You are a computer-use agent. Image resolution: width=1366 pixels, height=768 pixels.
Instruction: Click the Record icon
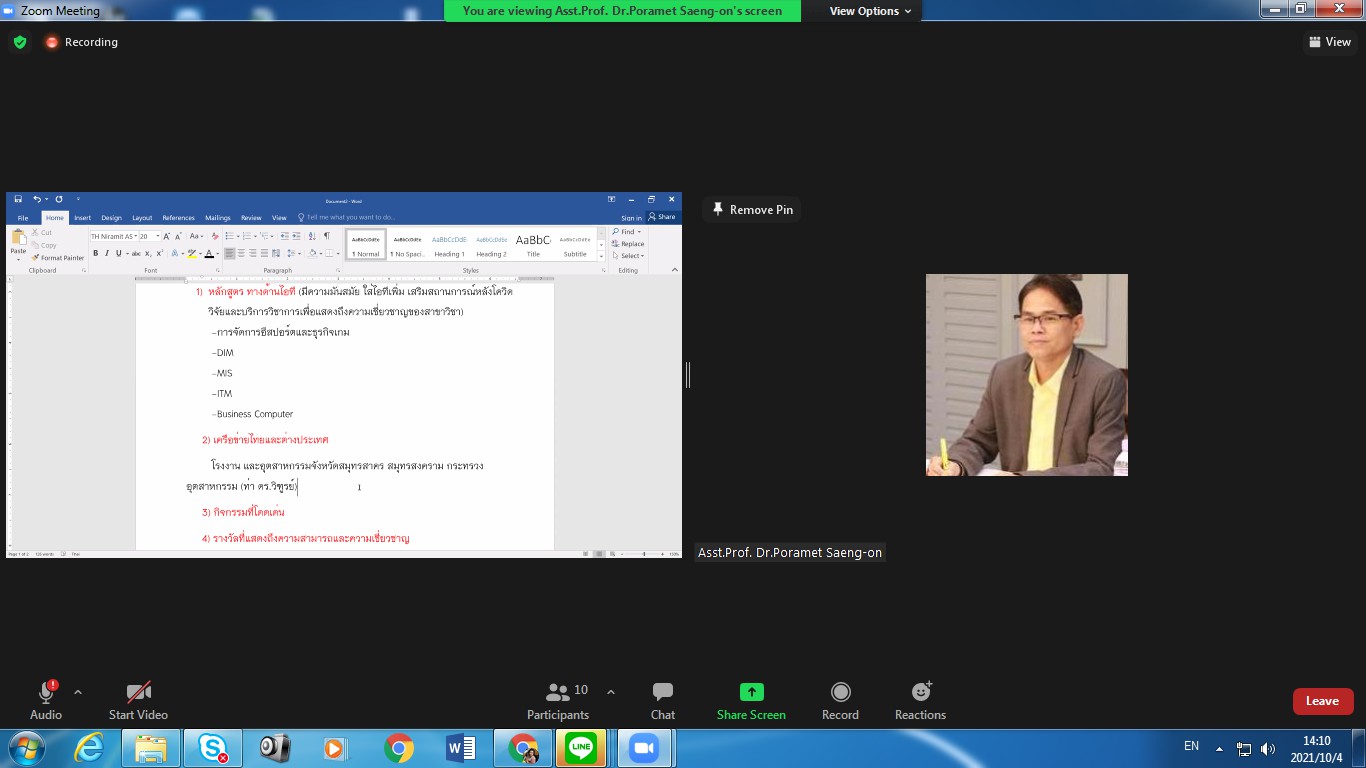[x=840, y=692]
